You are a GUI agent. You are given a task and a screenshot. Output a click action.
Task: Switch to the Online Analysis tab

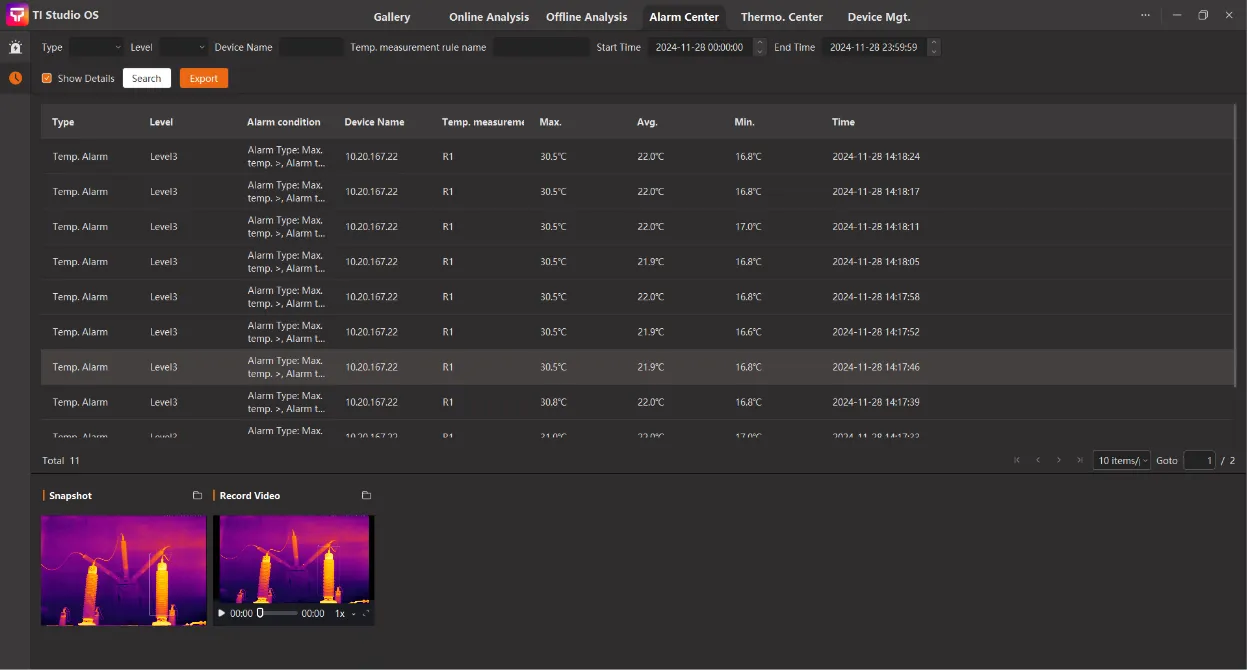(x=488, y=17)
